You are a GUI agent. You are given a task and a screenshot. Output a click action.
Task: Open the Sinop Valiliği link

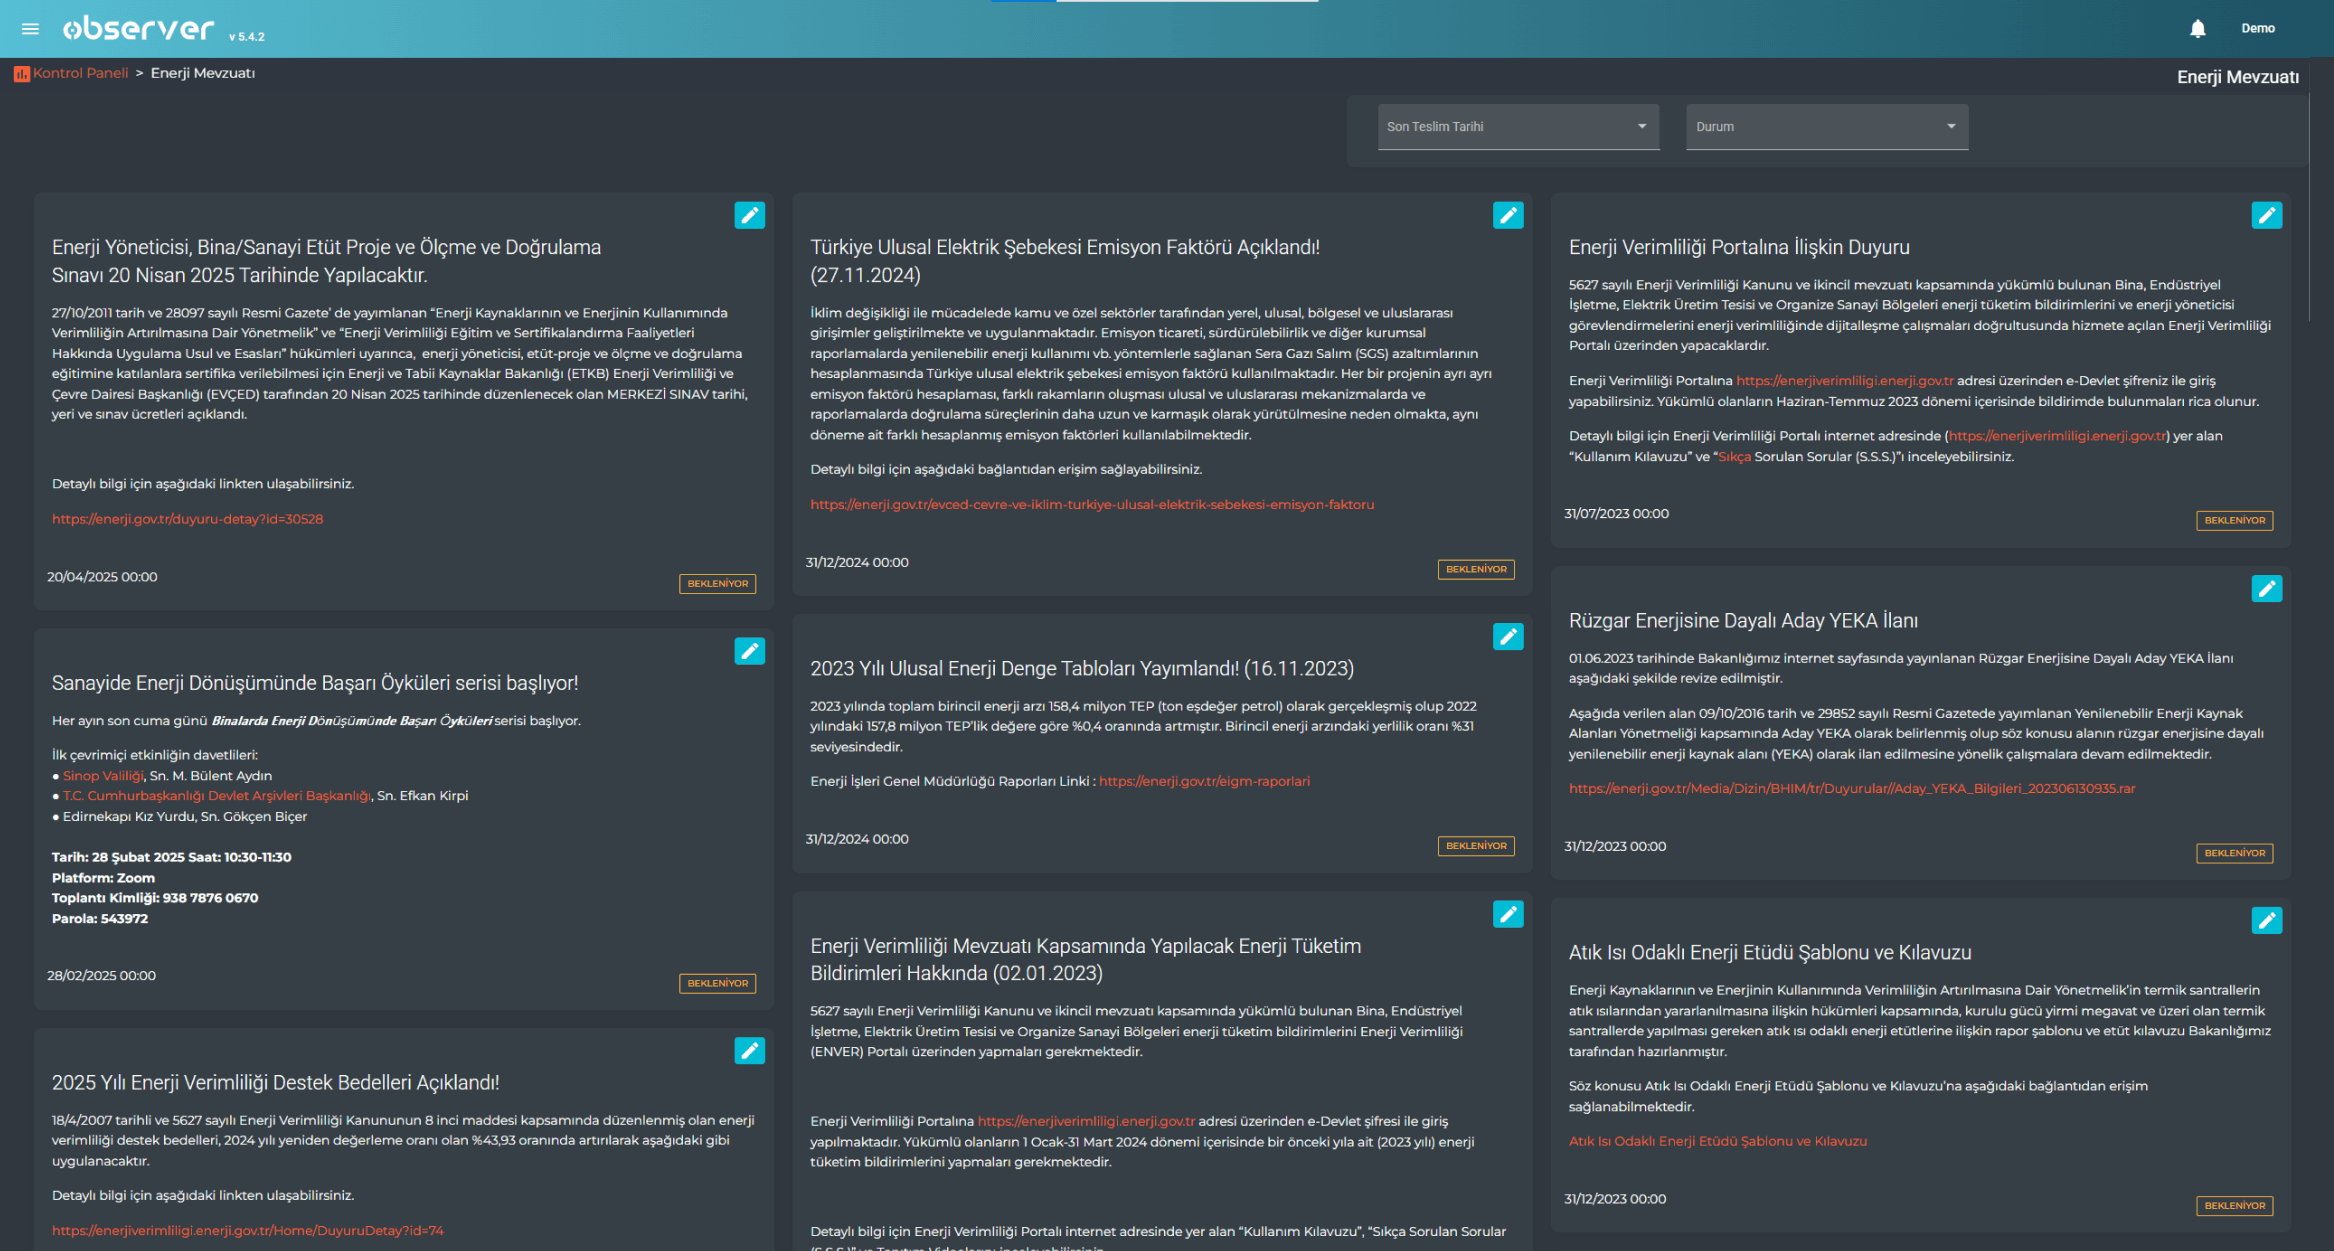point(103,776)
